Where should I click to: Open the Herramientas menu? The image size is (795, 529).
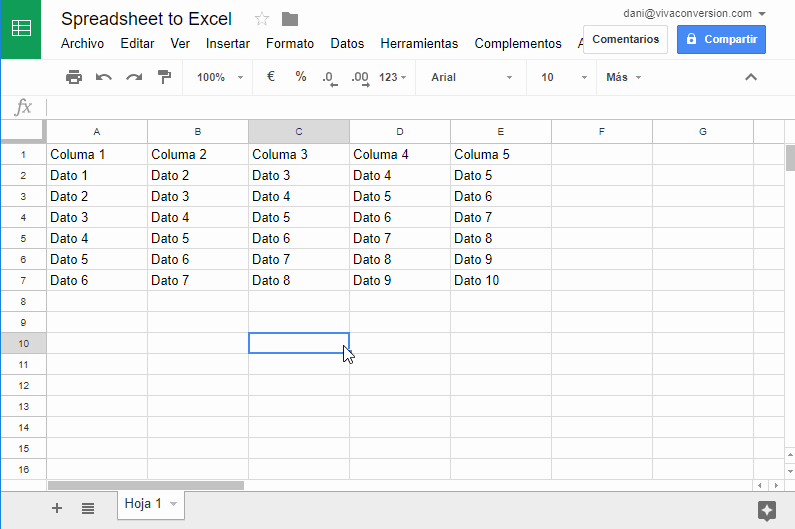(419, 43)
